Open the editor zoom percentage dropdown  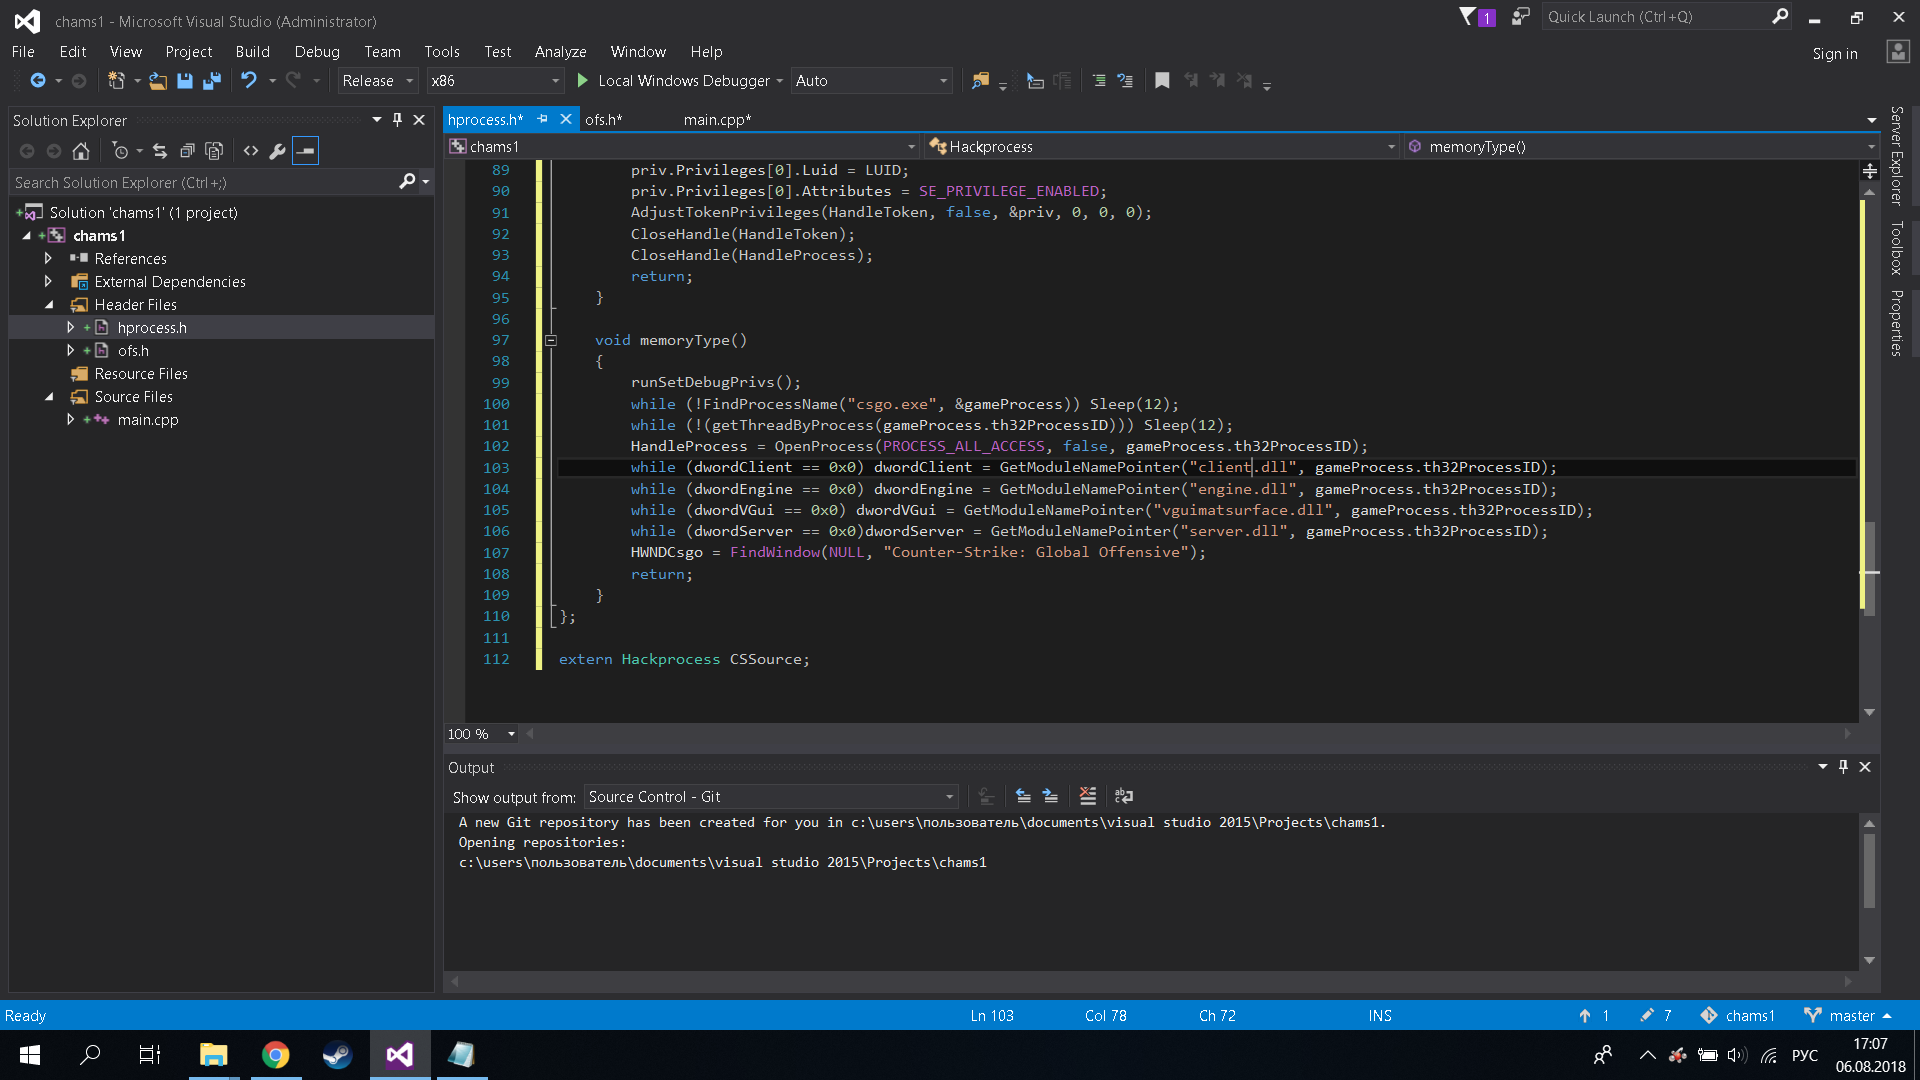[x=511, y=734]
